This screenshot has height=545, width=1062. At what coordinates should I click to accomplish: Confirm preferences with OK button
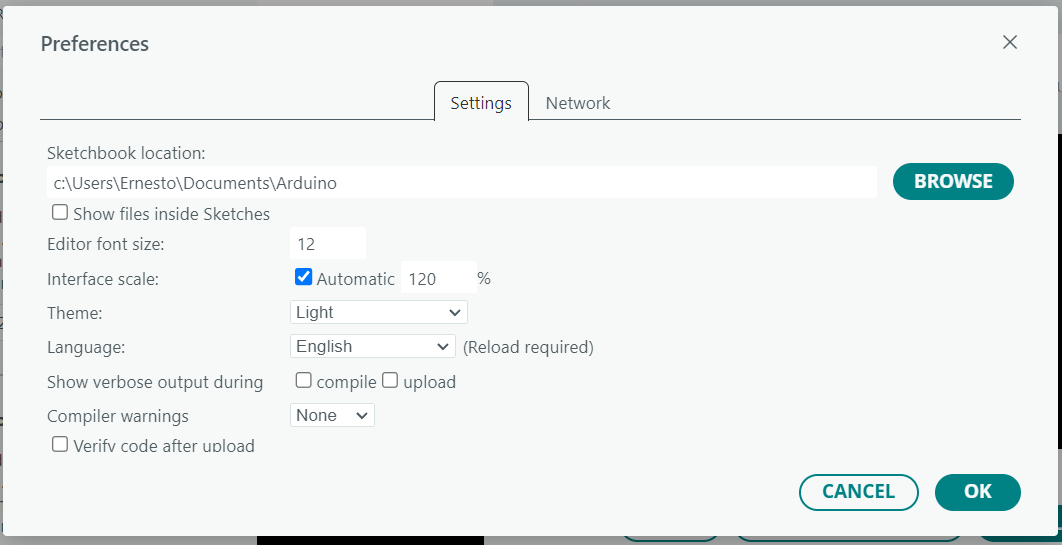coord(977,491)
